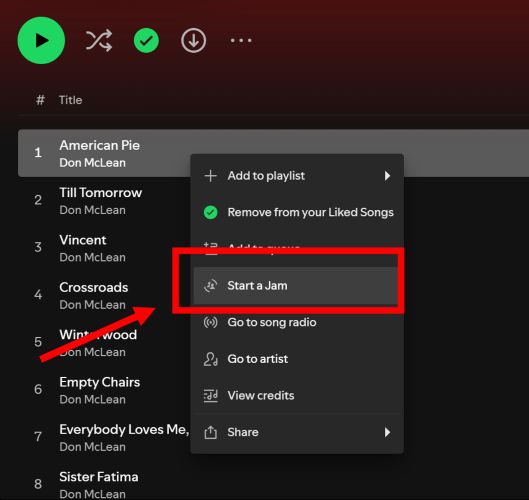Select the Everybody Loves Me track
Image resolution: width=529 pixels, height=500 pixels.
124,429
